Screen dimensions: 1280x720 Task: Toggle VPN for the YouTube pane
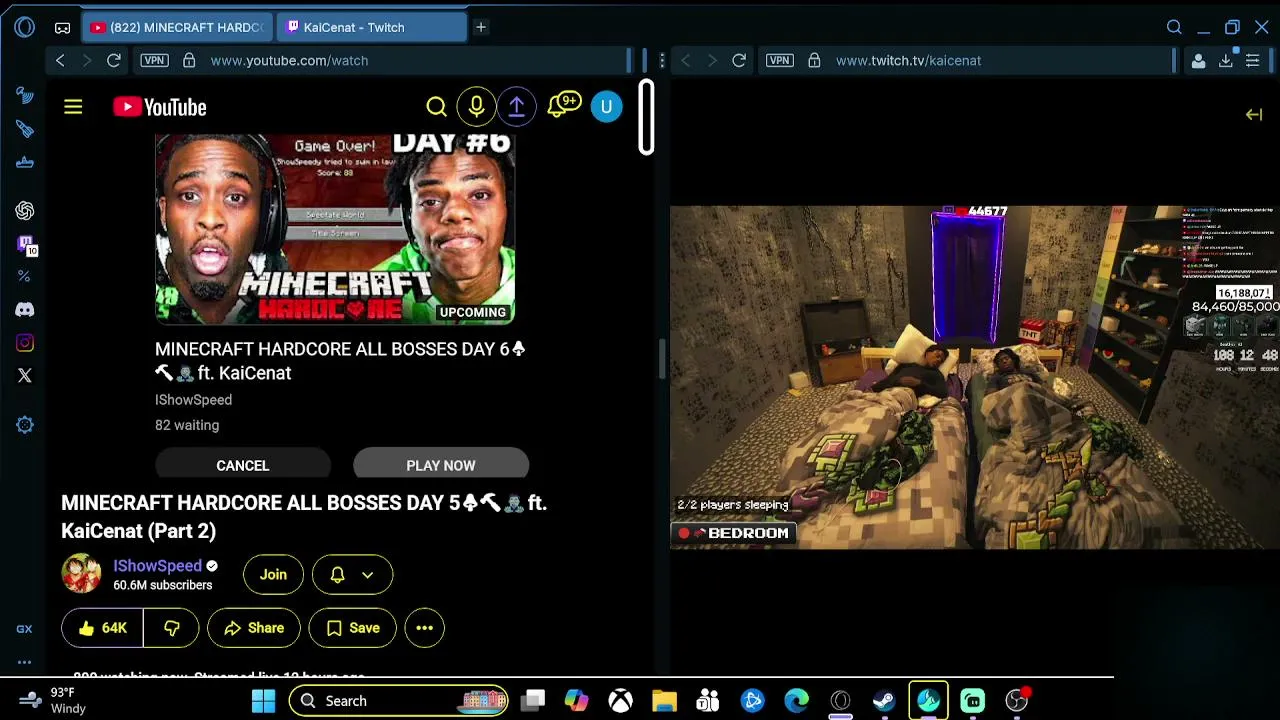pos(154,60)
